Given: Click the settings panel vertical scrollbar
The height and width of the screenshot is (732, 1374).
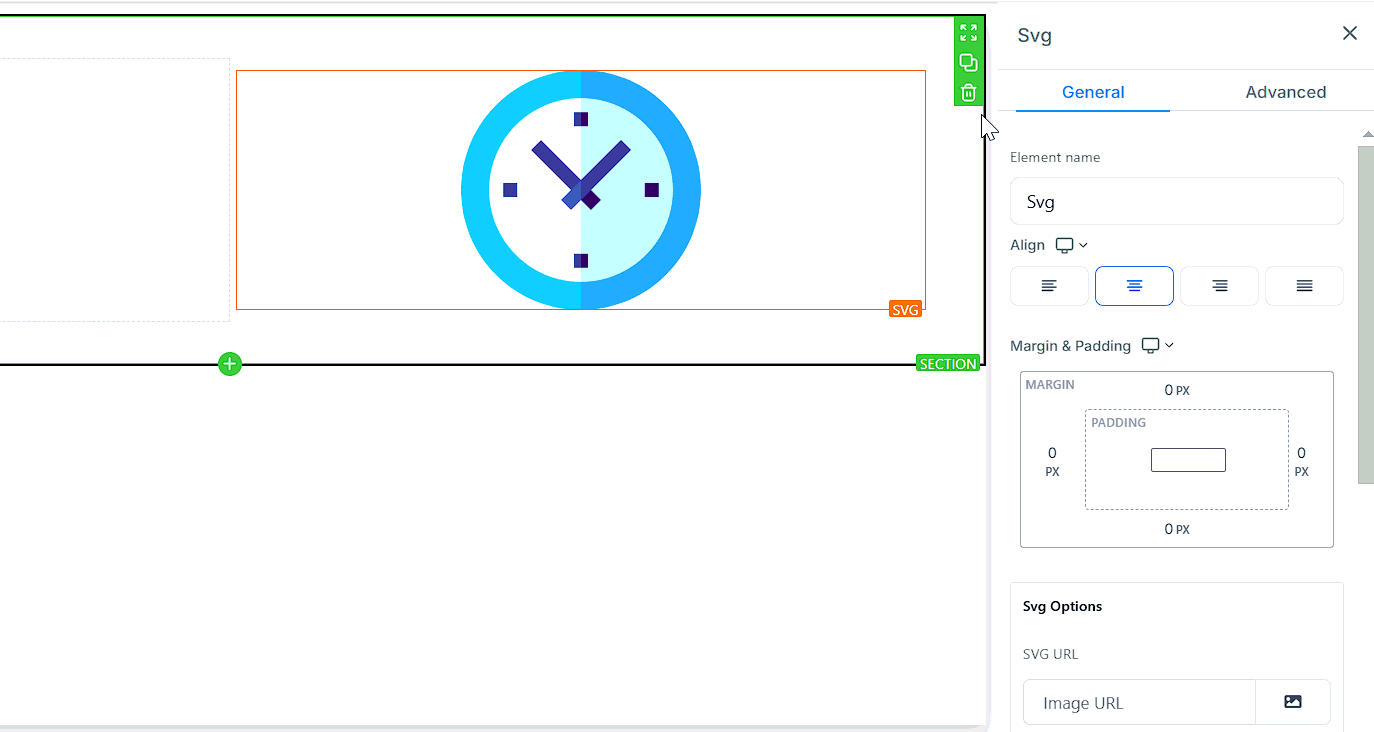Looking at the screenshot, I should (x=1366, y=315).
